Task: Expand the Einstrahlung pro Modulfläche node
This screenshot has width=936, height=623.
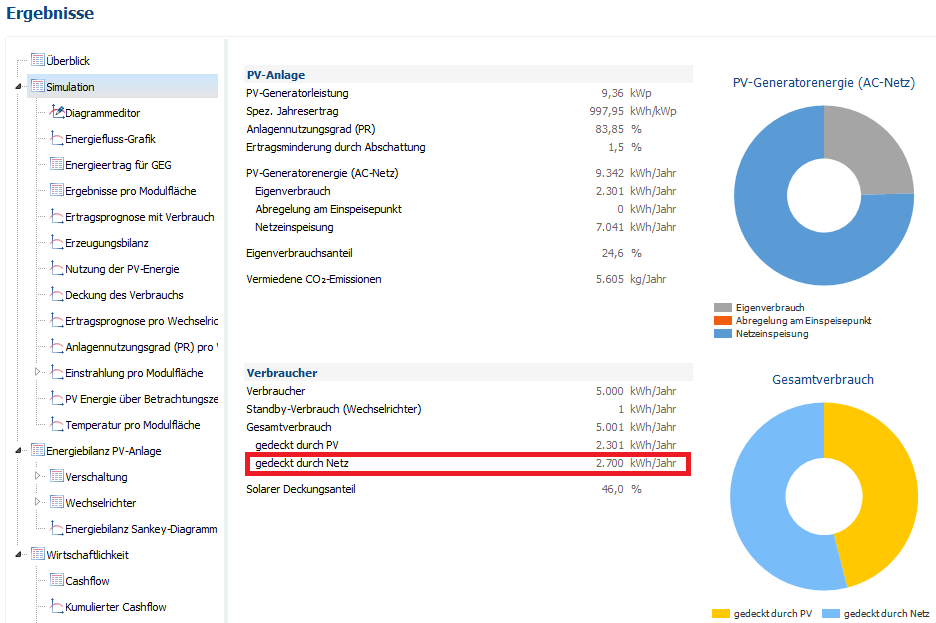Action: [38, 373]
